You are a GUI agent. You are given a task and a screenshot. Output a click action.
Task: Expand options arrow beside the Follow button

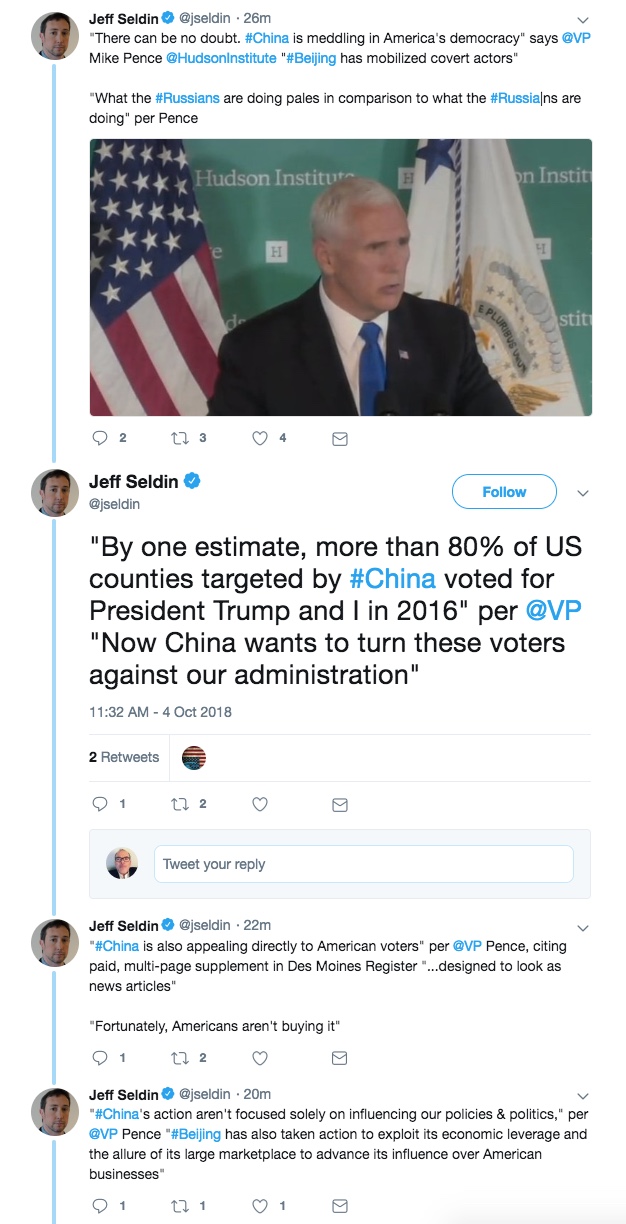(x=584, y=493)
